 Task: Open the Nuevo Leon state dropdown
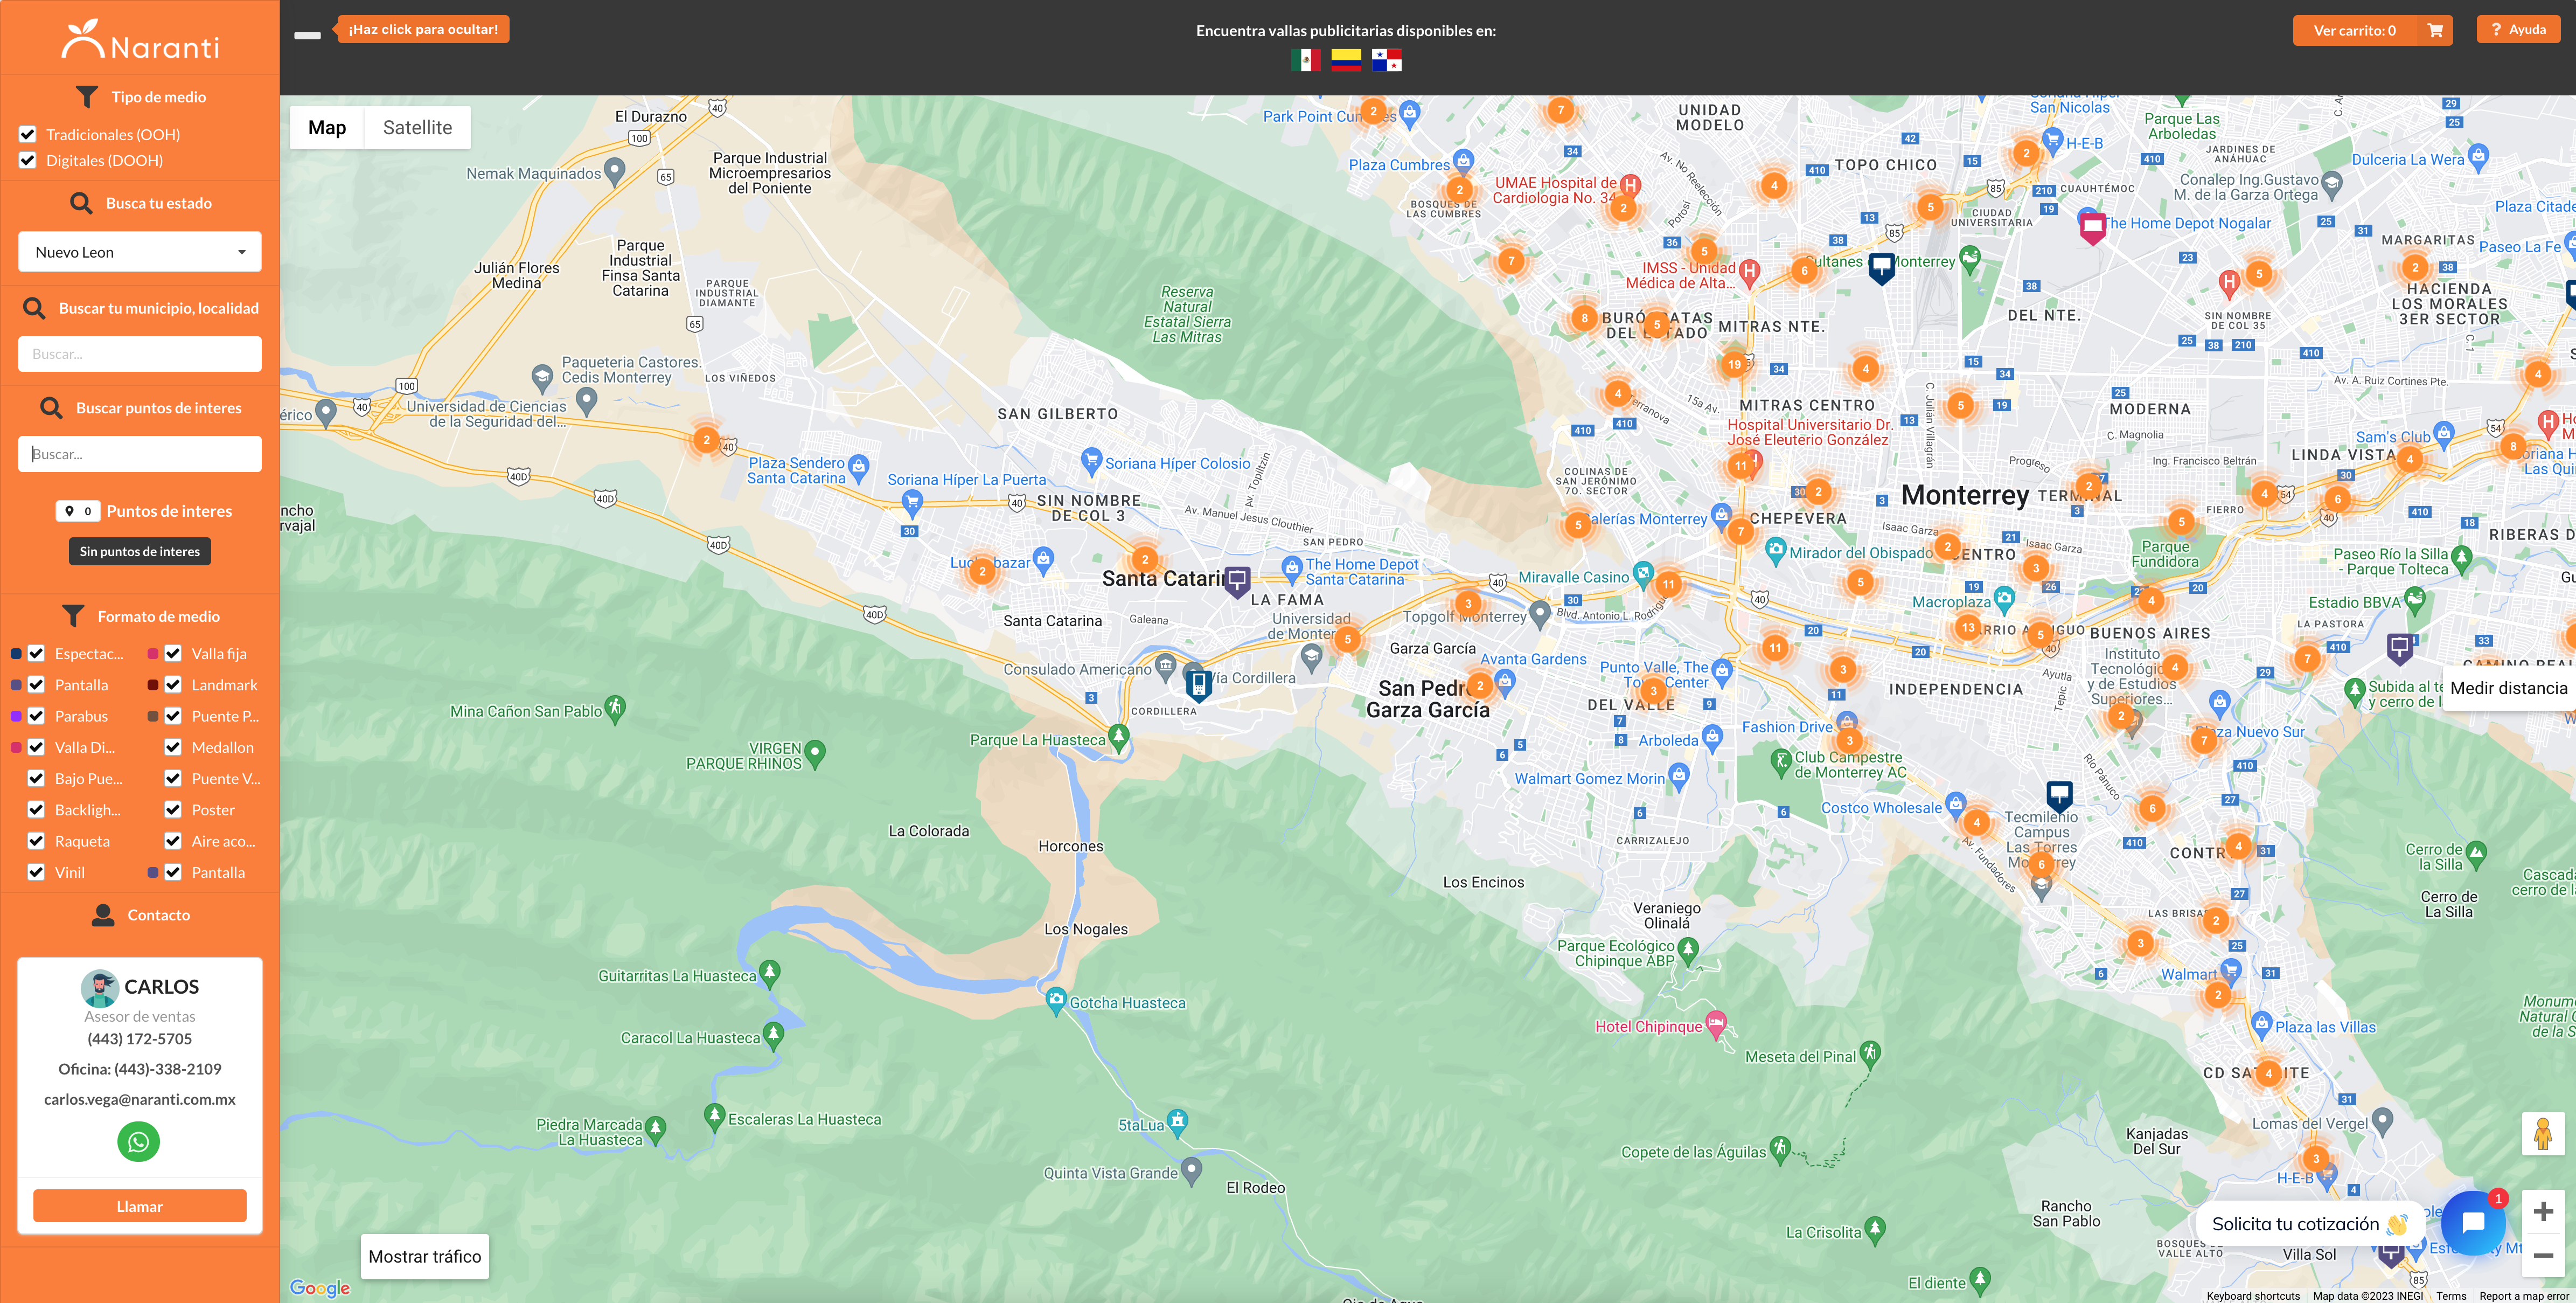[x=139, y=252]
